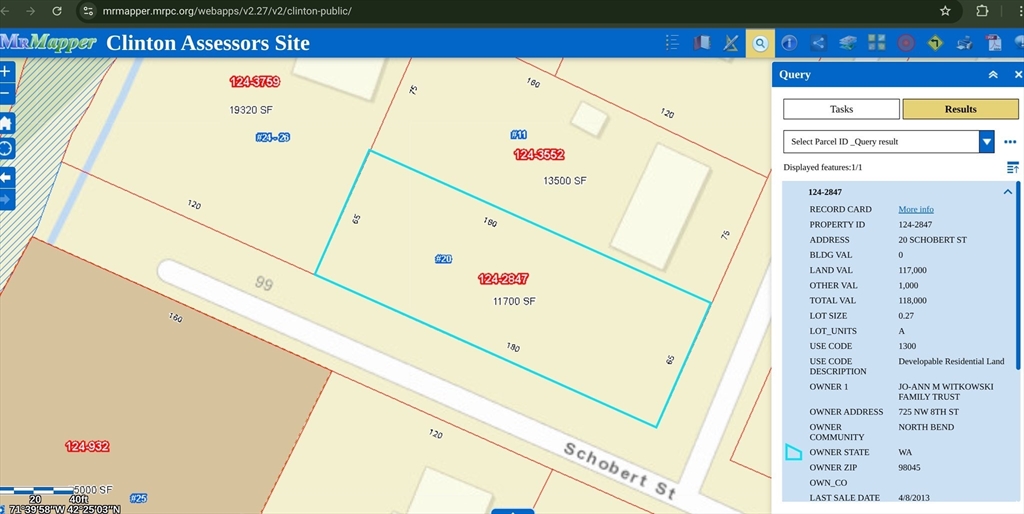
Task: Click parcel label 124-3552 on the map
Action: pos(539,155)
